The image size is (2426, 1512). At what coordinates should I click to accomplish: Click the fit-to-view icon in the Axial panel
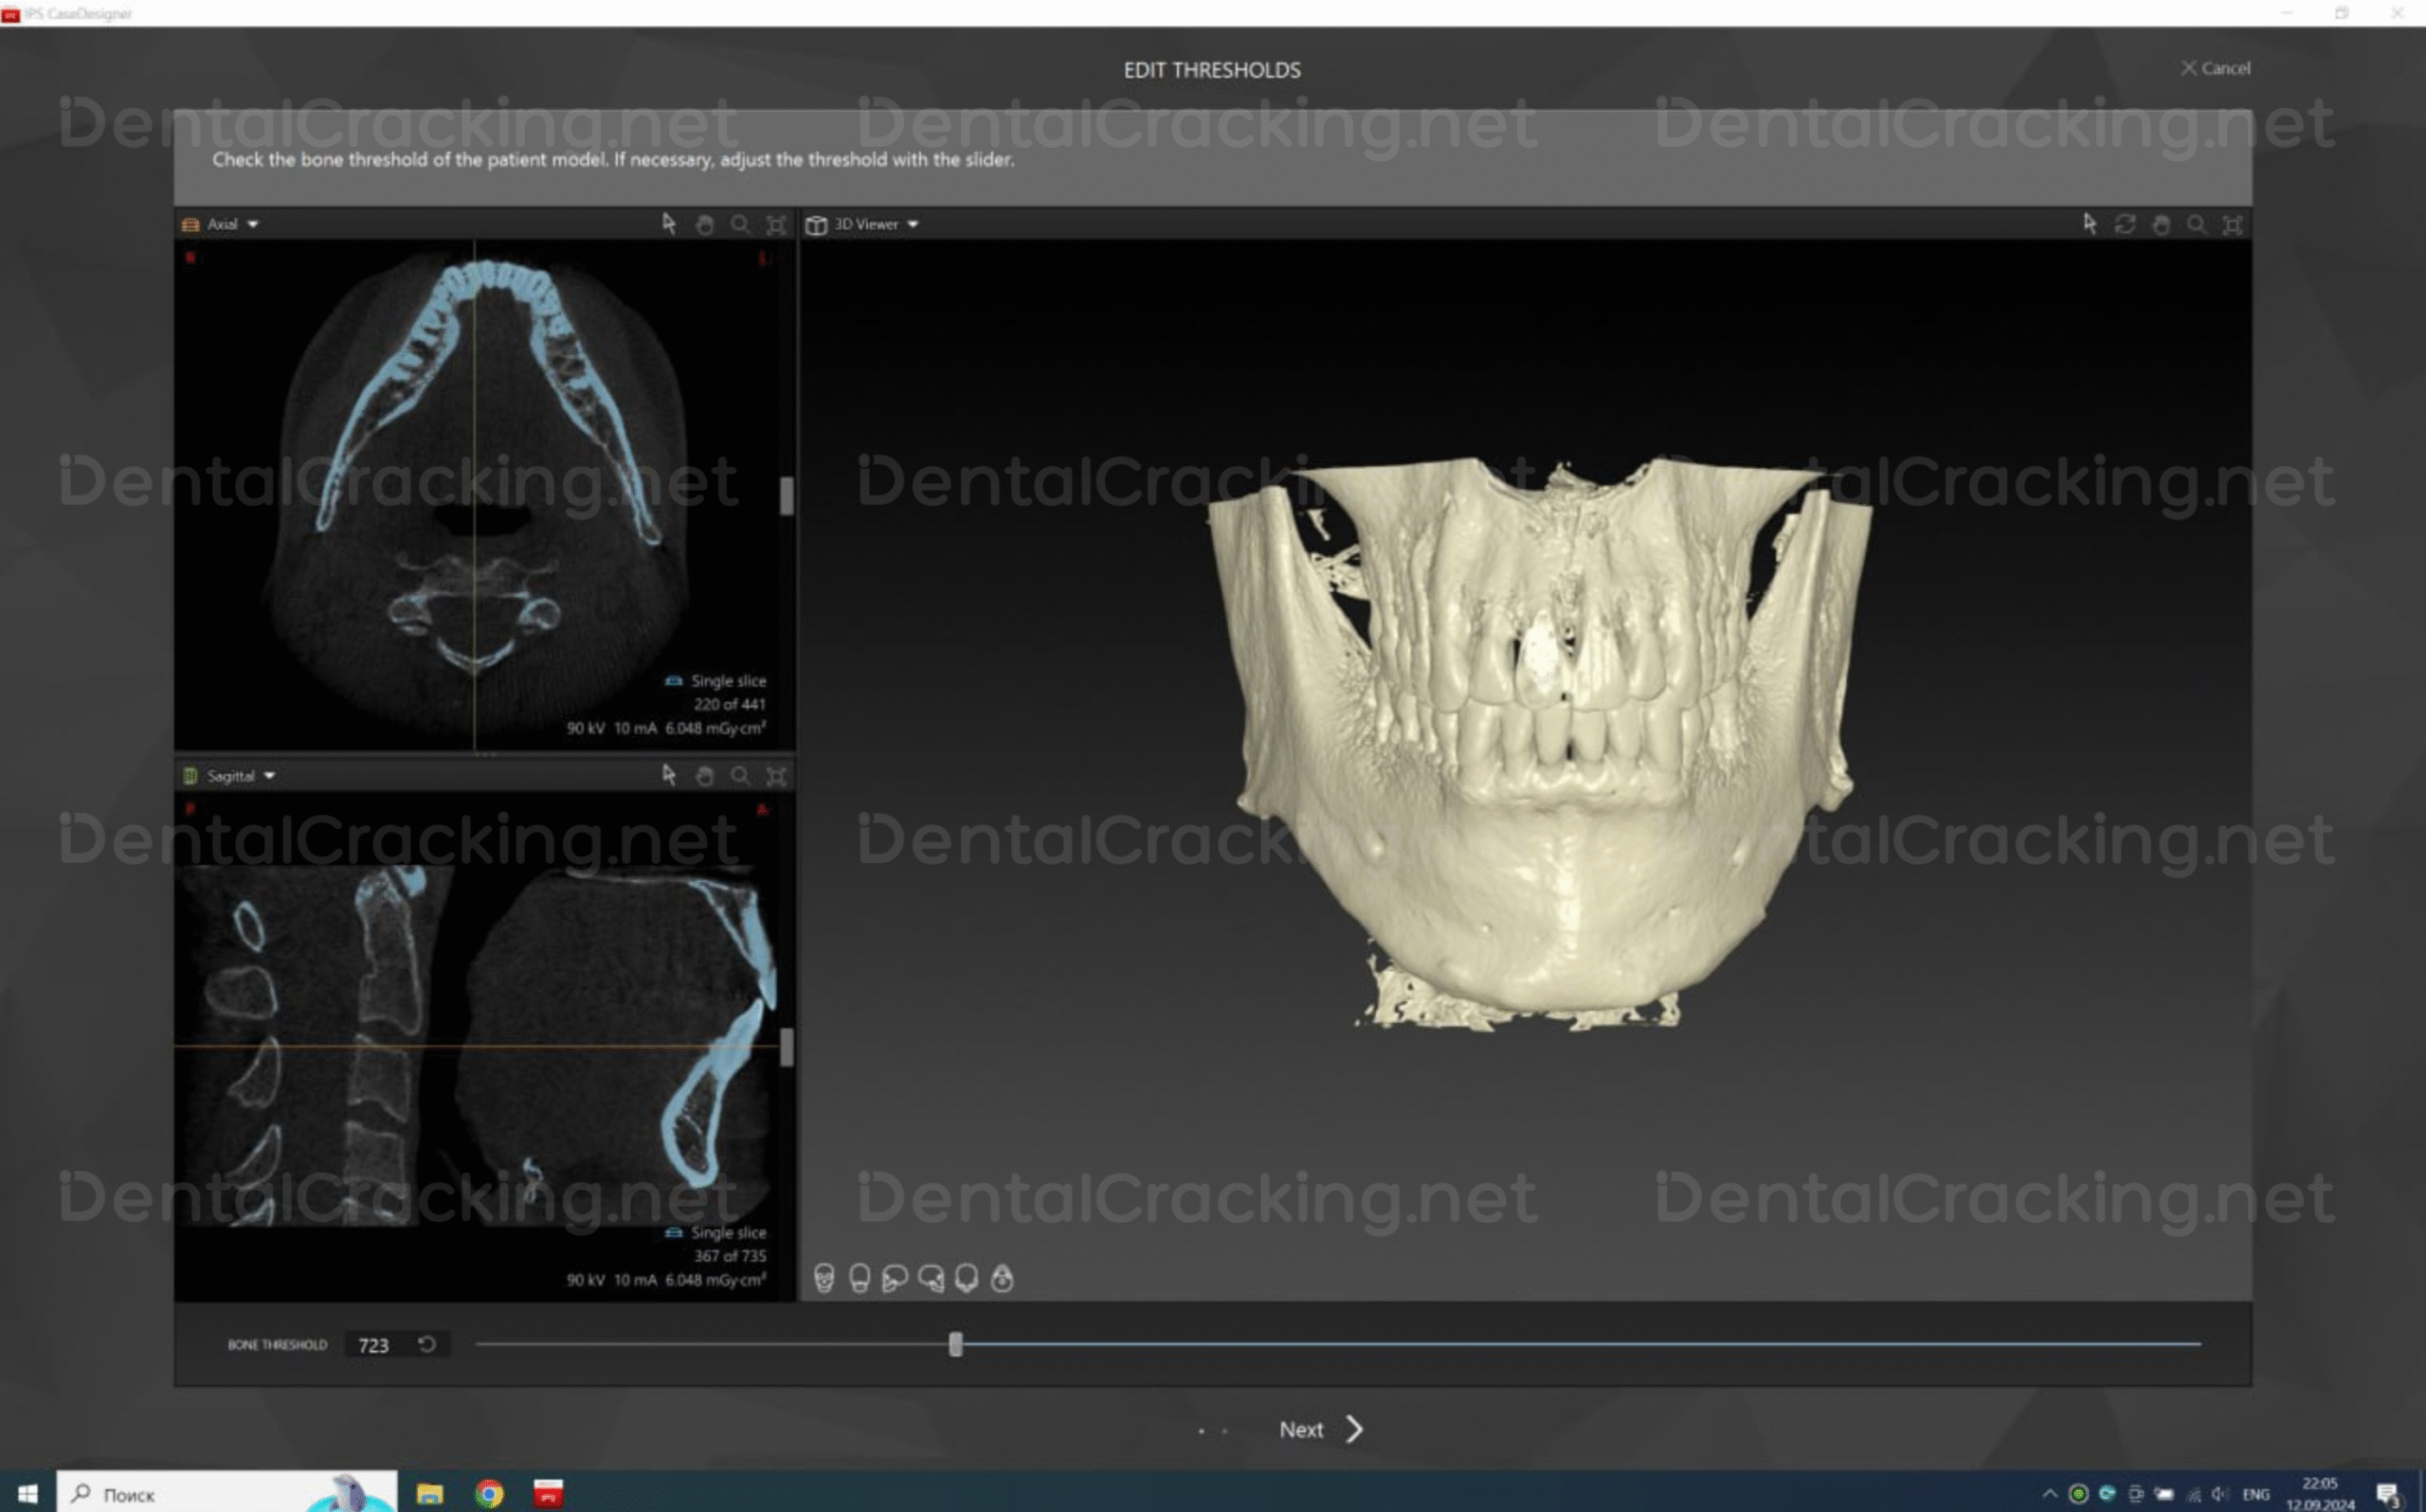click(x=776, y=224)
